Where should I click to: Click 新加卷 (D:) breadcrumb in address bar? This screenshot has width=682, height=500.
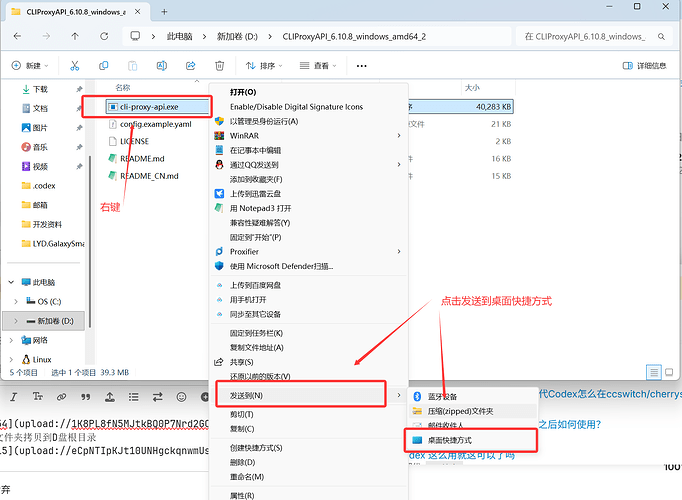237,37
